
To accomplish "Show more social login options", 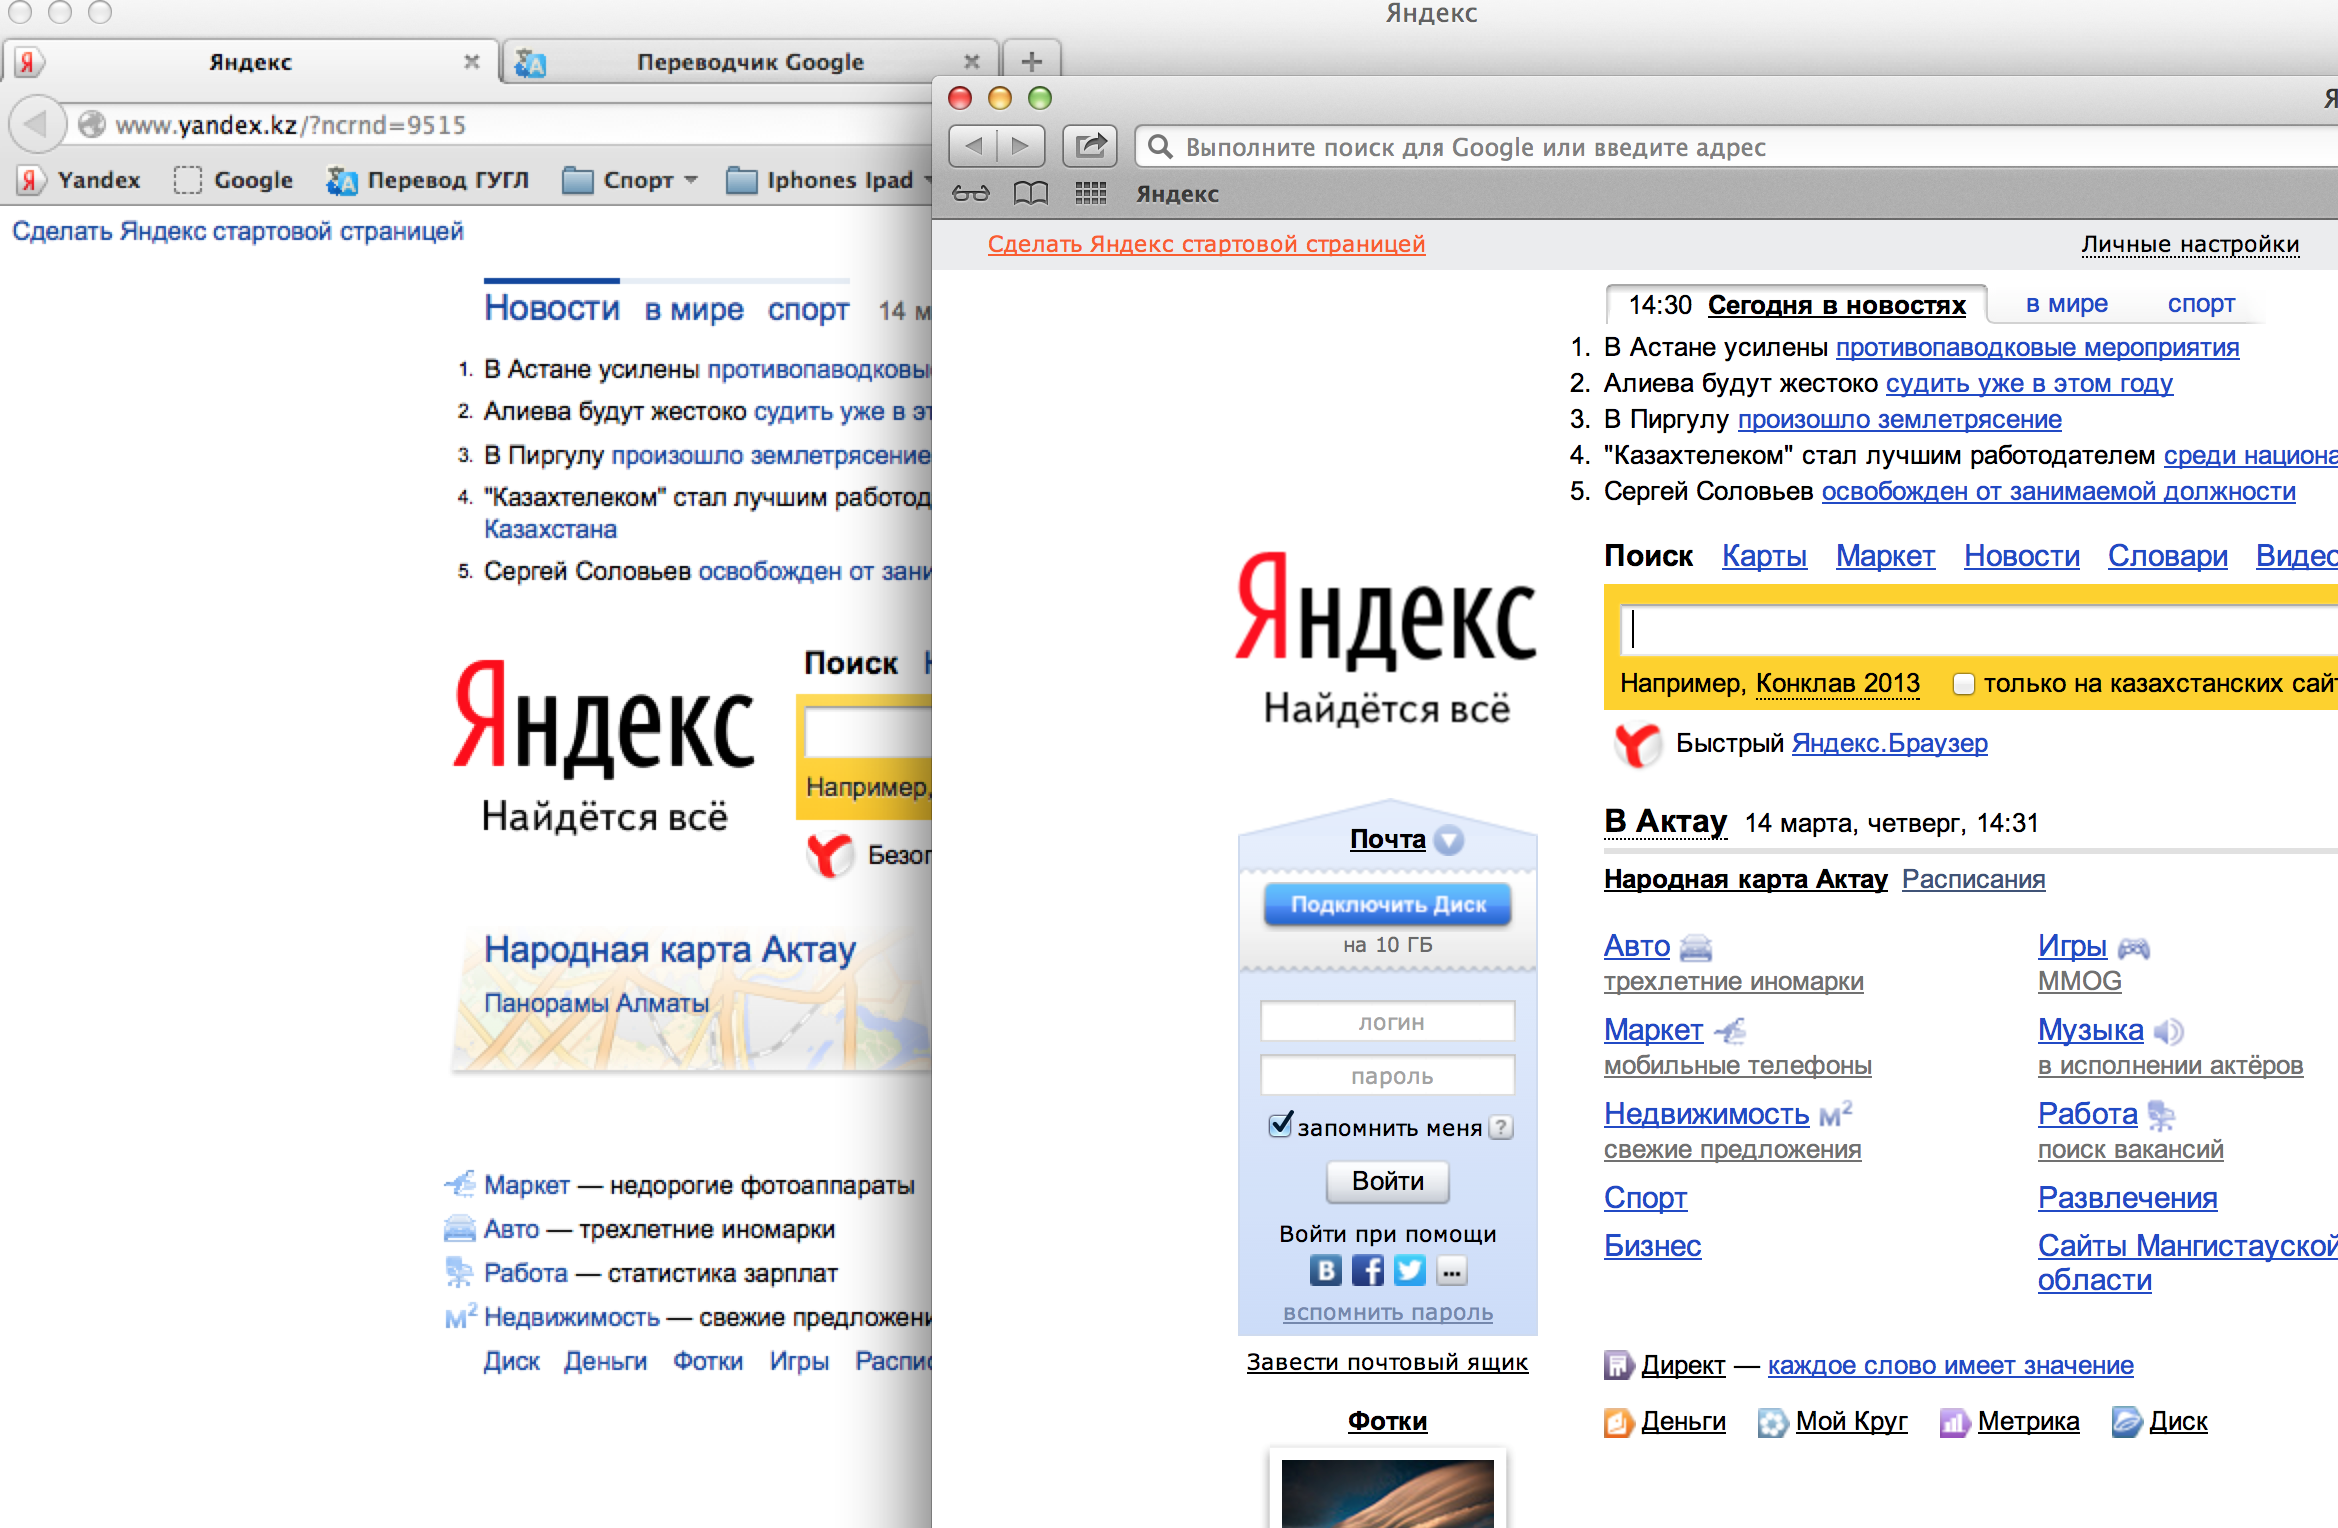I will (x=1452, y=1270).
